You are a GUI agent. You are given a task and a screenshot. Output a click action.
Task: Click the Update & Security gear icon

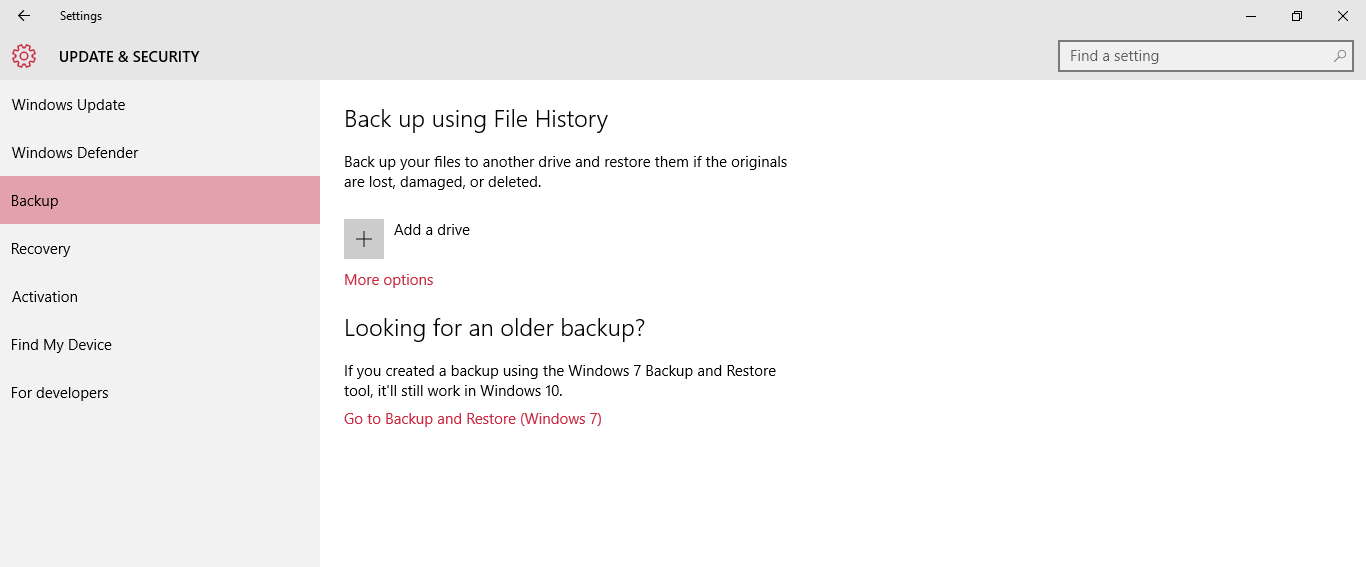point(24,57)
